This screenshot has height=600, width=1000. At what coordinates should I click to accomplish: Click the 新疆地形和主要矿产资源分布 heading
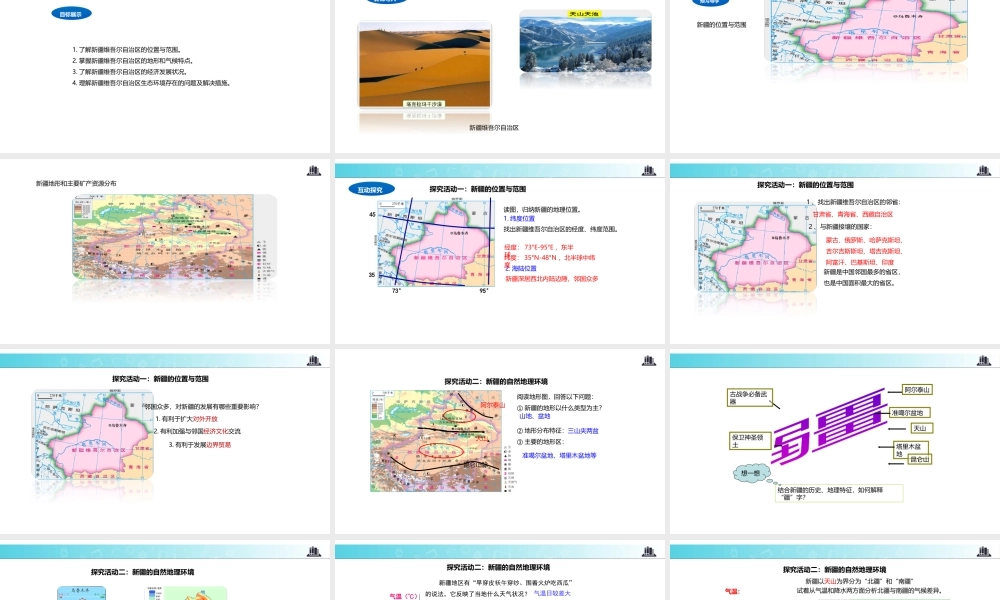point(76,184)
